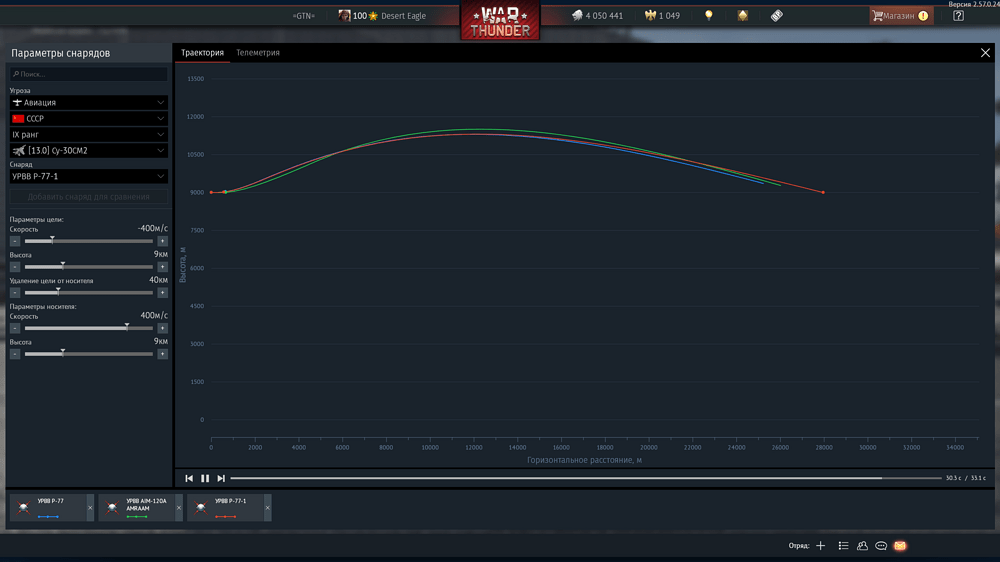Select the AIM-120A AMRAAM missile card
Image resolution: width=1000 pixels, height=562 pixels.
136,508
